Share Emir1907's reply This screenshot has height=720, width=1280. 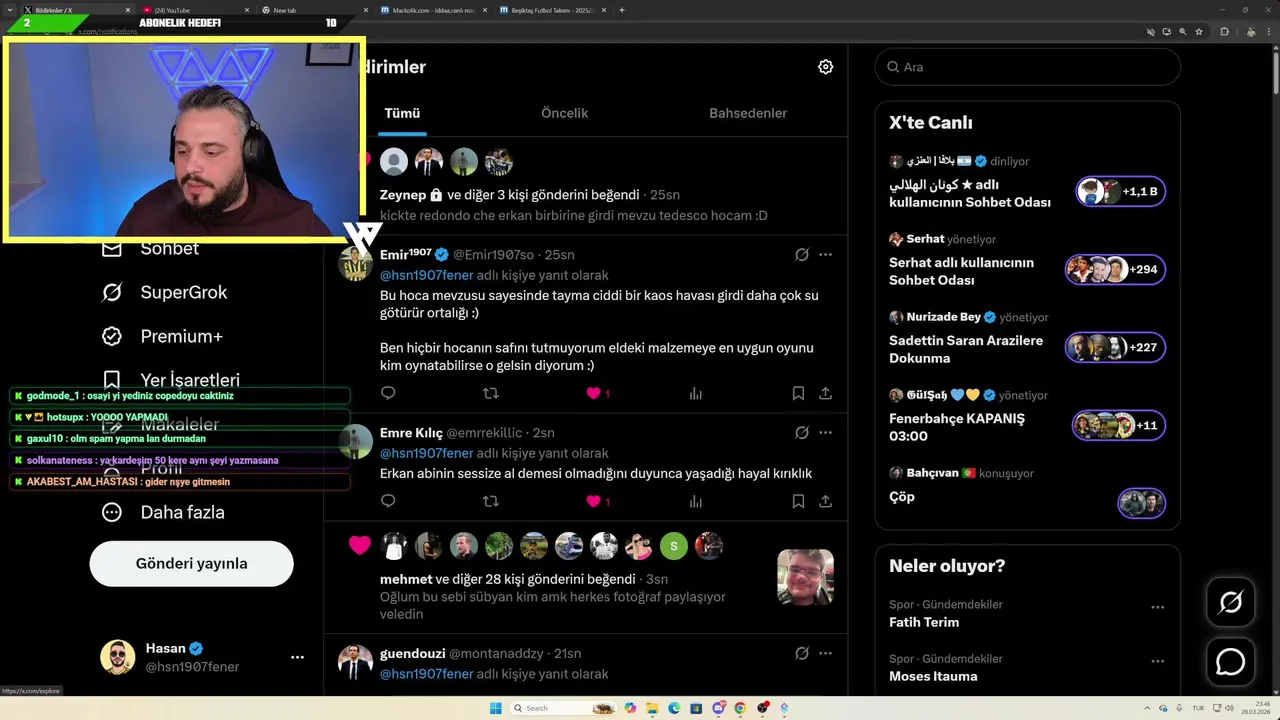[825, 393]
